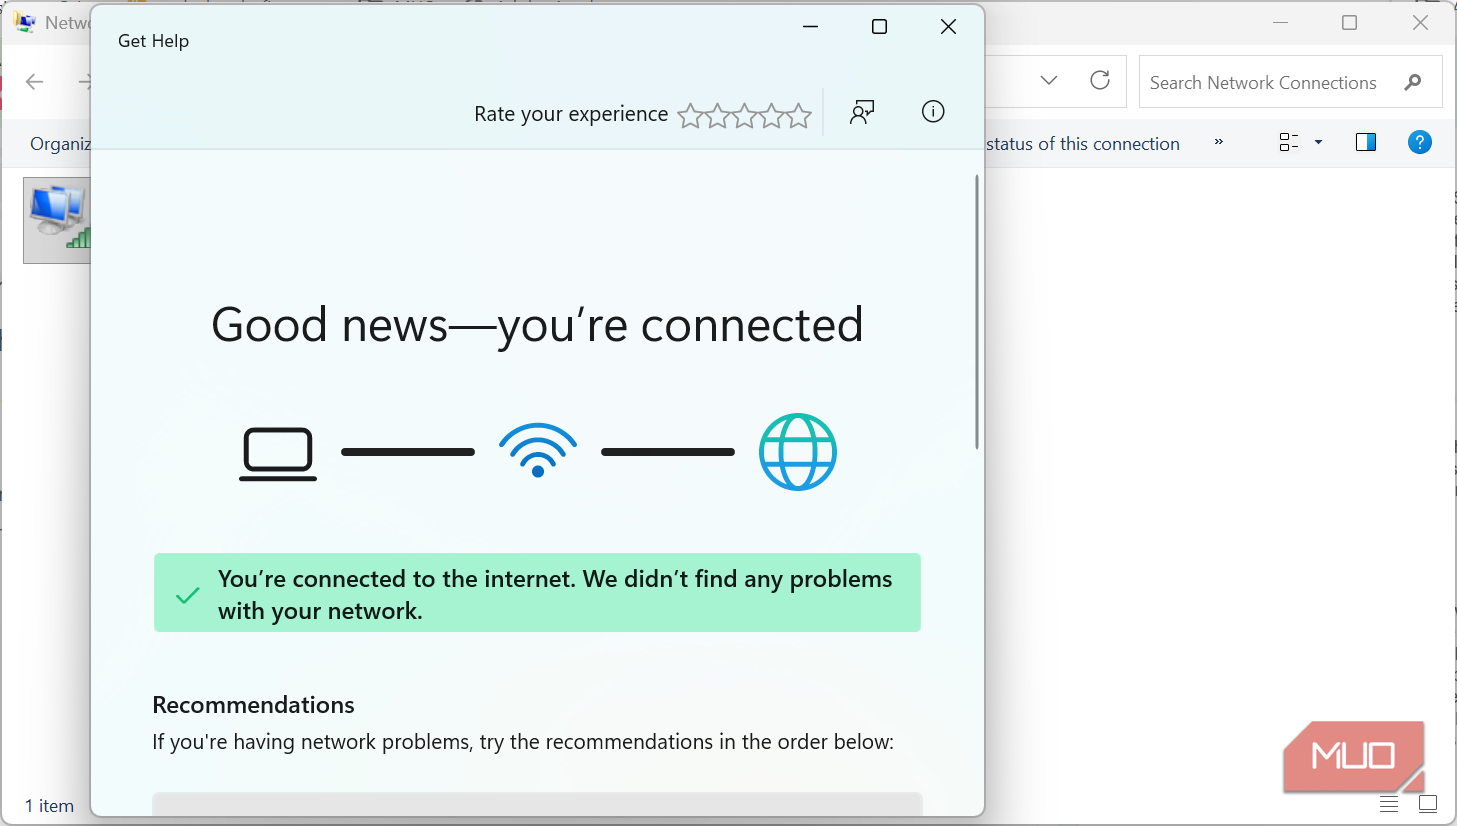
Task: Open the view options dropdown arrow
Action: click(x=1318, y=142)
